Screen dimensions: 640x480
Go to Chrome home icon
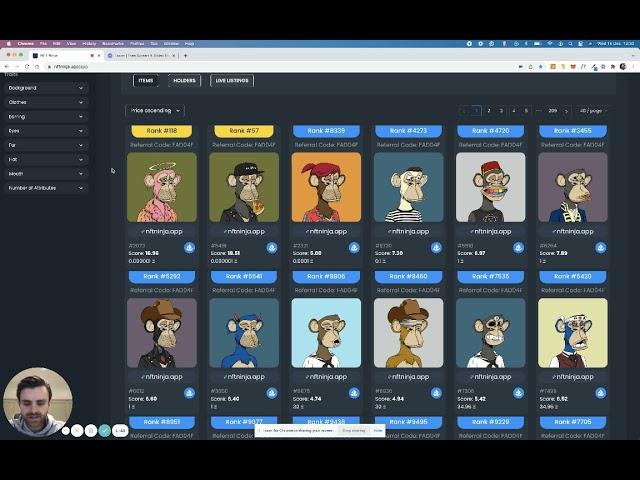(37, 67)
